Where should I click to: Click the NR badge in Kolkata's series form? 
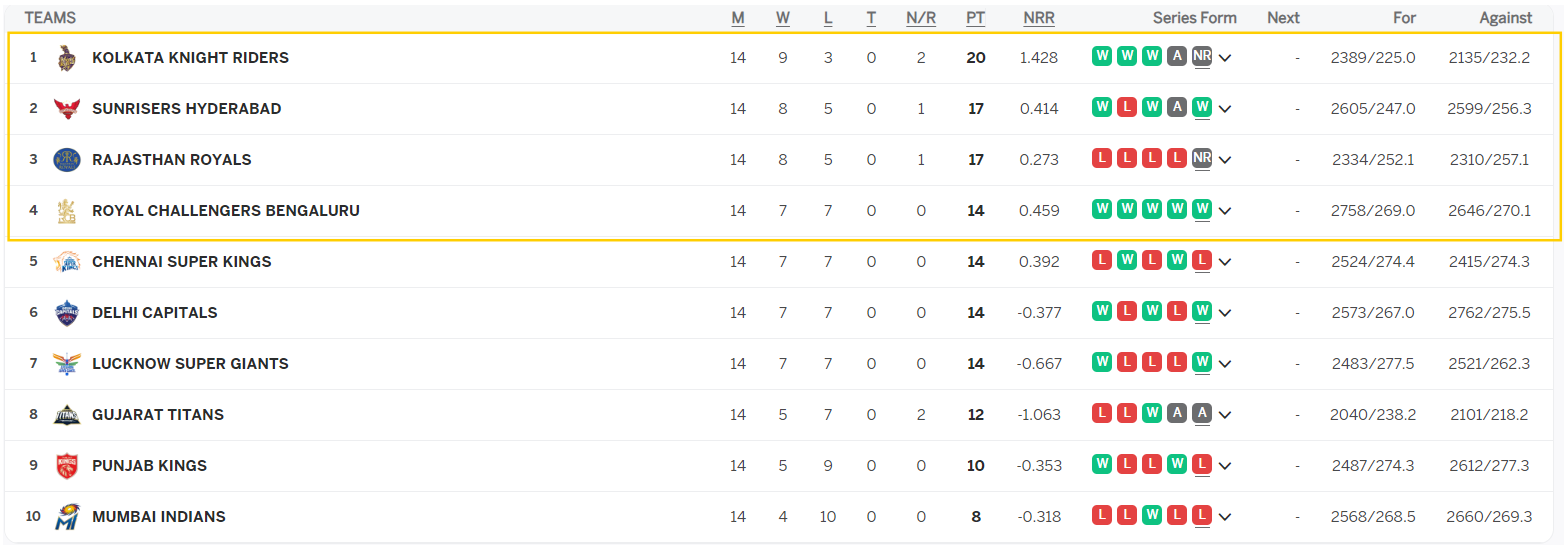(1202, 57)
